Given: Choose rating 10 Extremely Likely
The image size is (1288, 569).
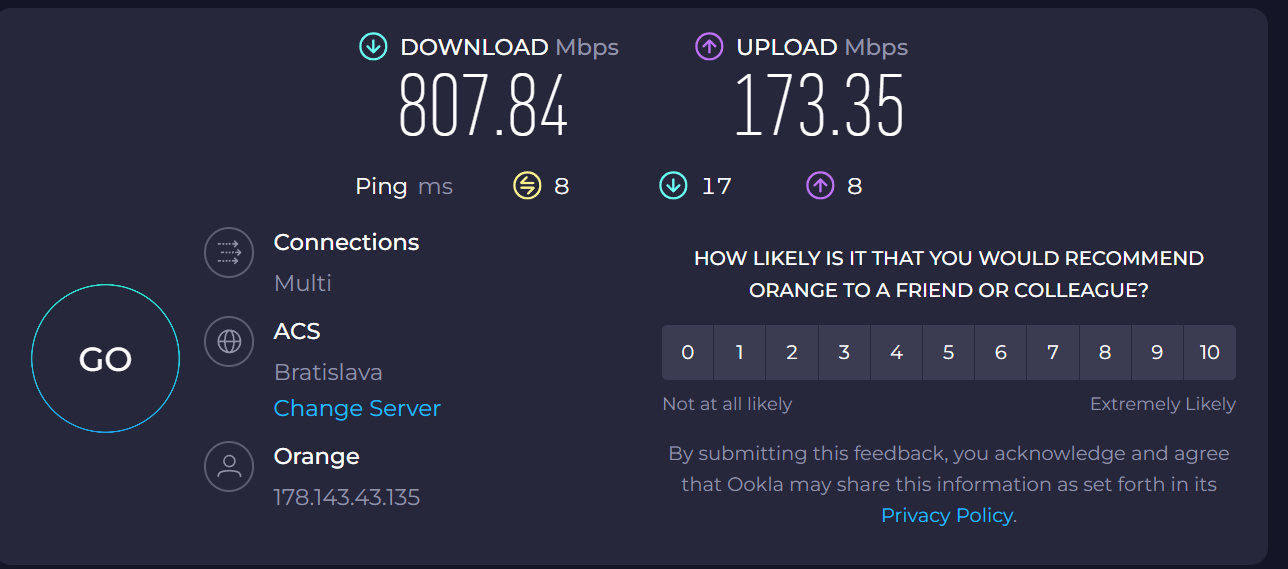Looking at the screenshot, I should [1209, 352].
